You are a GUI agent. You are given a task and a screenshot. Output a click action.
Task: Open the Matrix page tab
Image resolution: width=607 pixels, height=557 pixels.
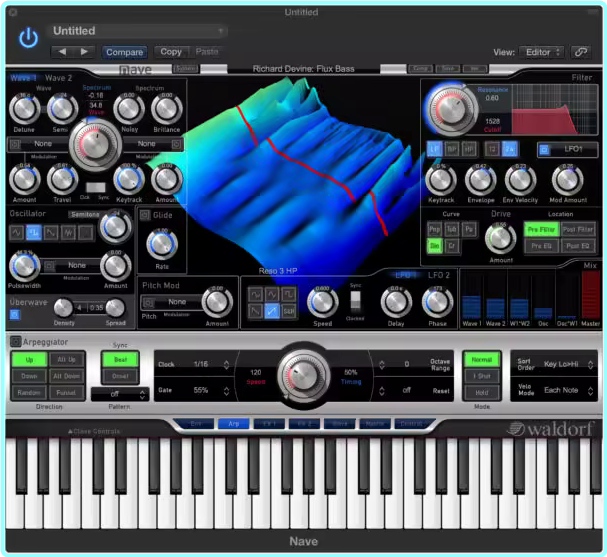tap(375, 424)
